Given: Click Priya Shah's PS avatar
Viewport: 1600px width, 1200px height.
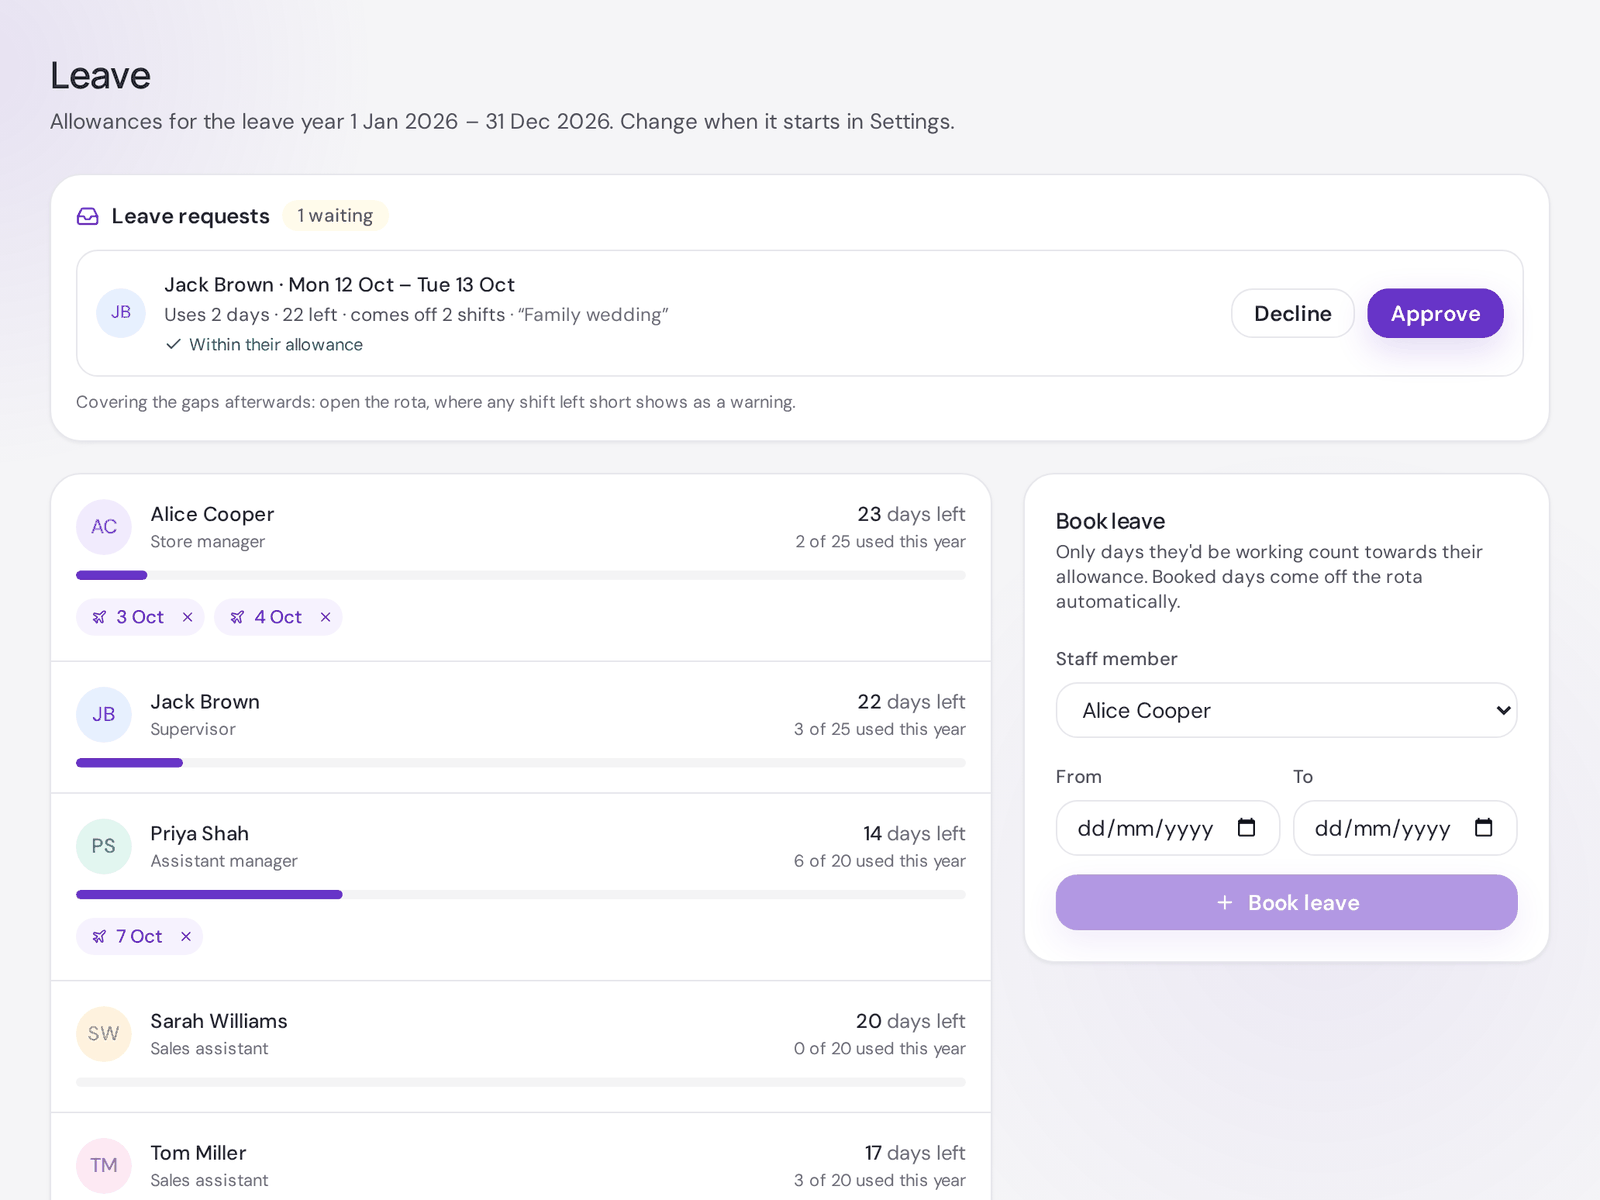Looking at the screenshot, I should [104, 846].
